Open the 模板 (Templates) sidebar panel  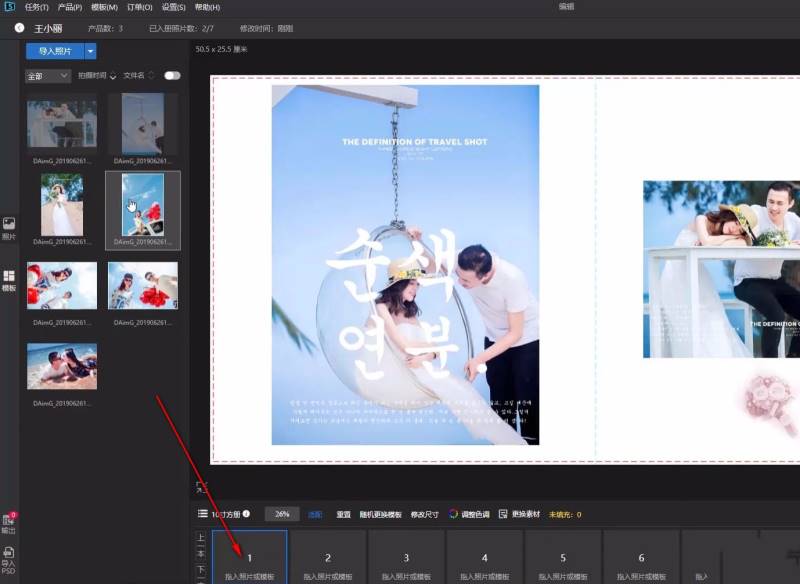(9, 280)
